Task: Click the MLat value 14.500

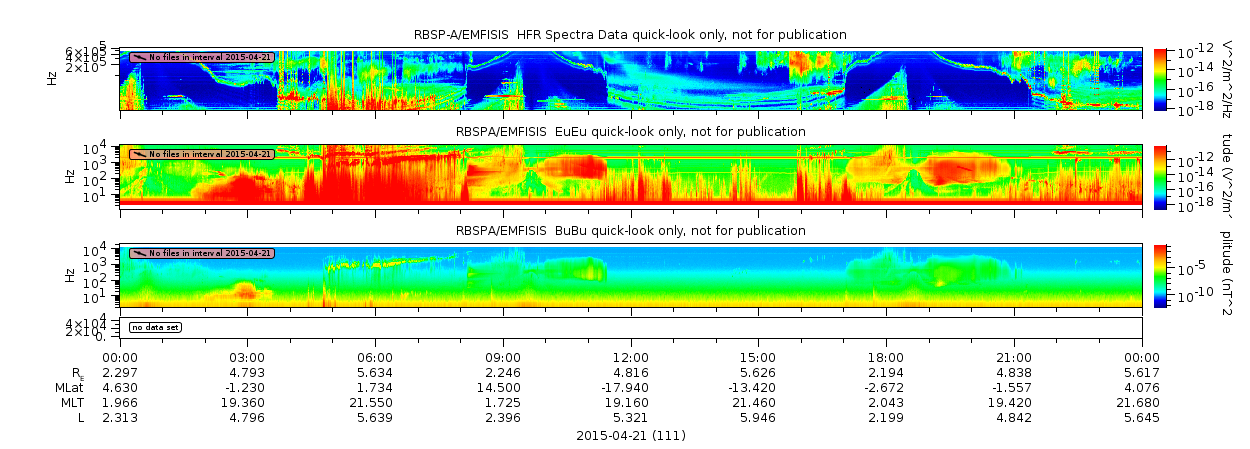Action: coord(500,388)
